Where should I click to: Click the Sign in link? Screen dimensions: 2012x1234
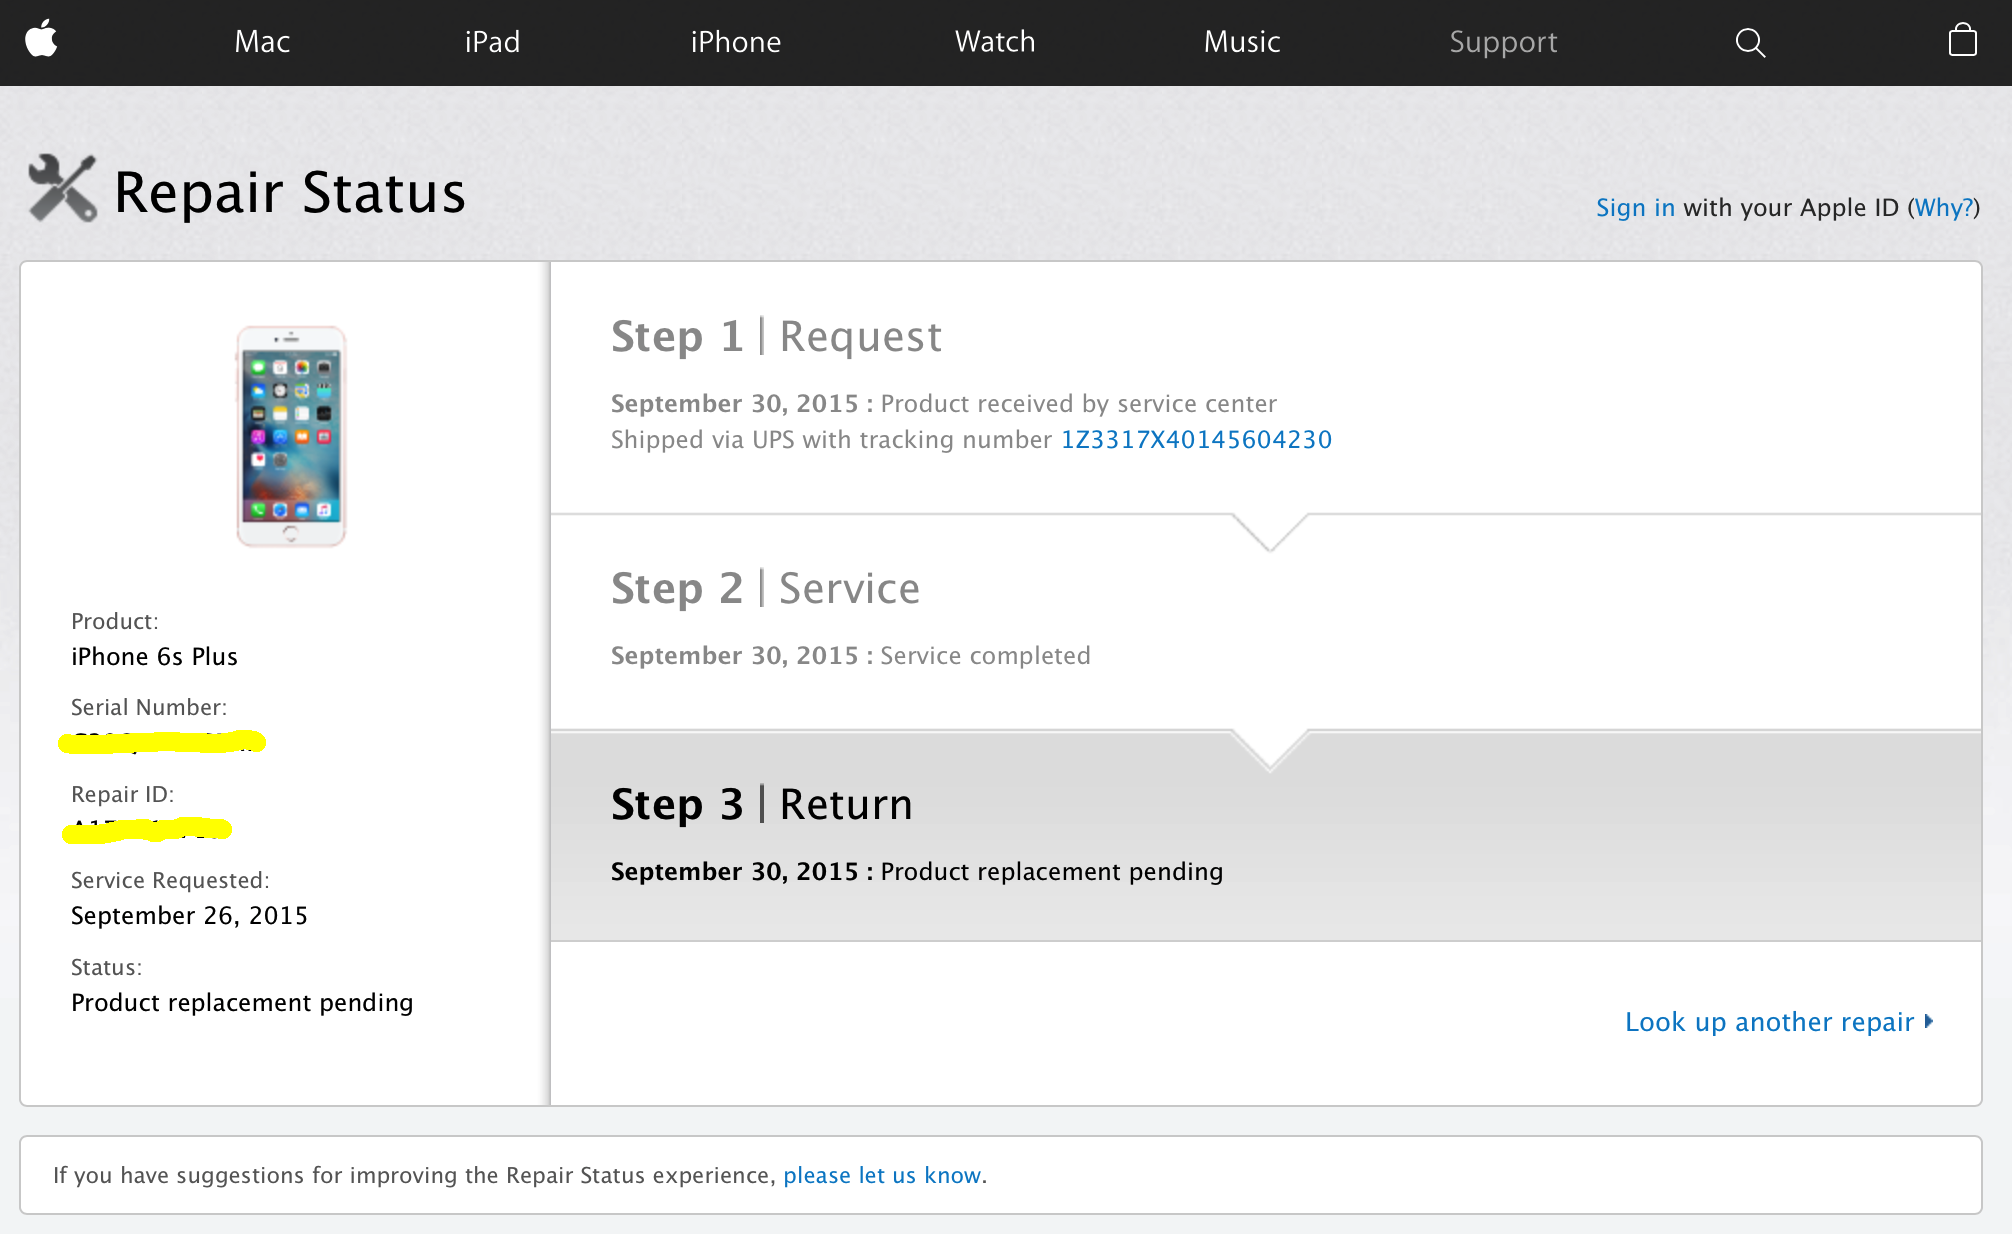(1635, 208)
